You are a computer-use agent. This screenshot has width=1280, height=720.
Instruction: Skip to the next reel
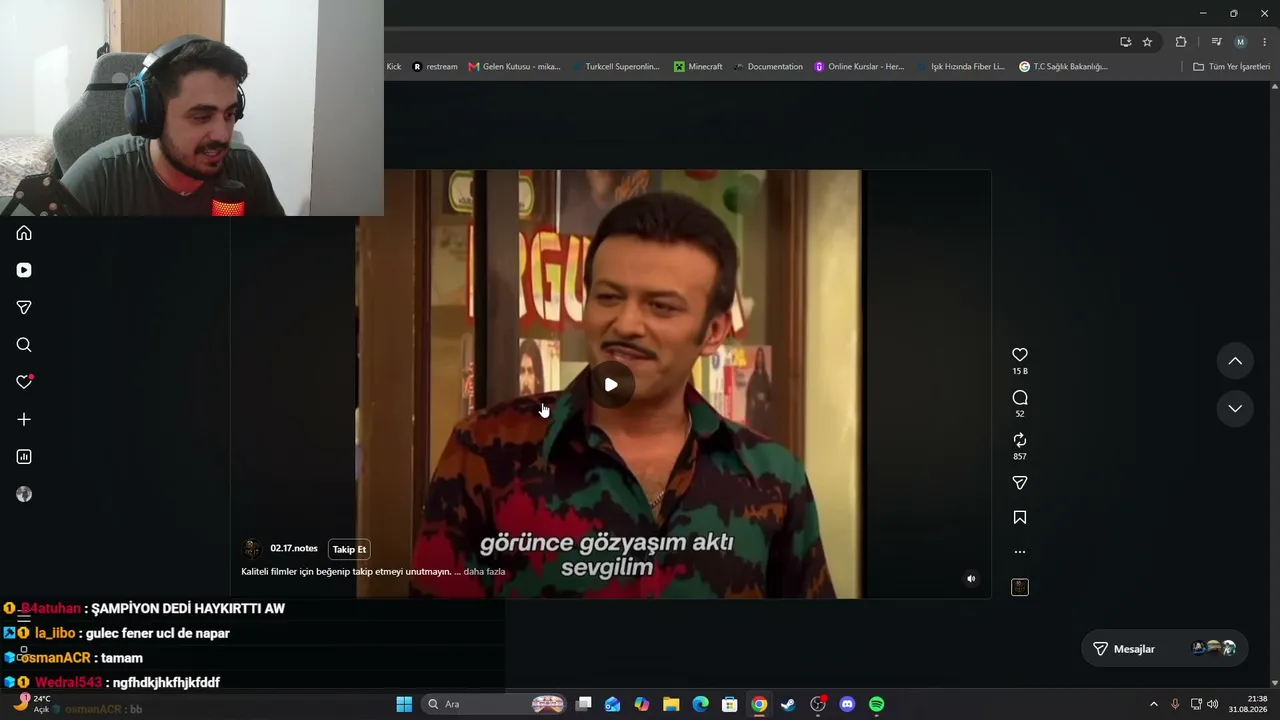click(1235, 408)
